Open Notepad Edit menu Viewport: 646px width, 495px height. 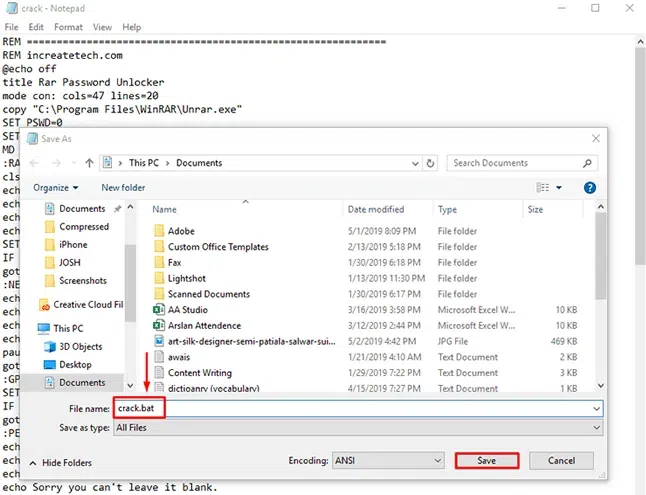pyautogui.click(x=36, y=27)
